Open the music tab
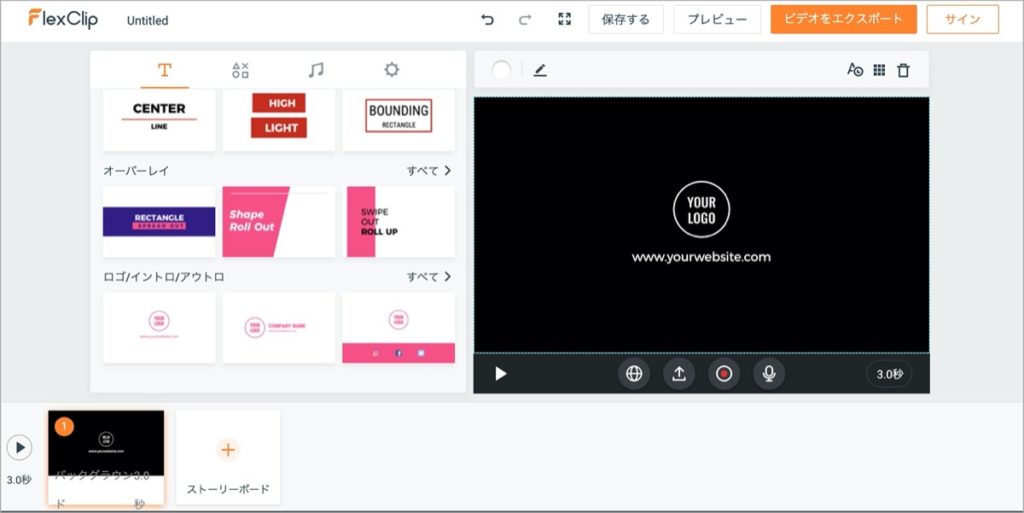Viewport: 1024px width, 513px height. (316, 70)
